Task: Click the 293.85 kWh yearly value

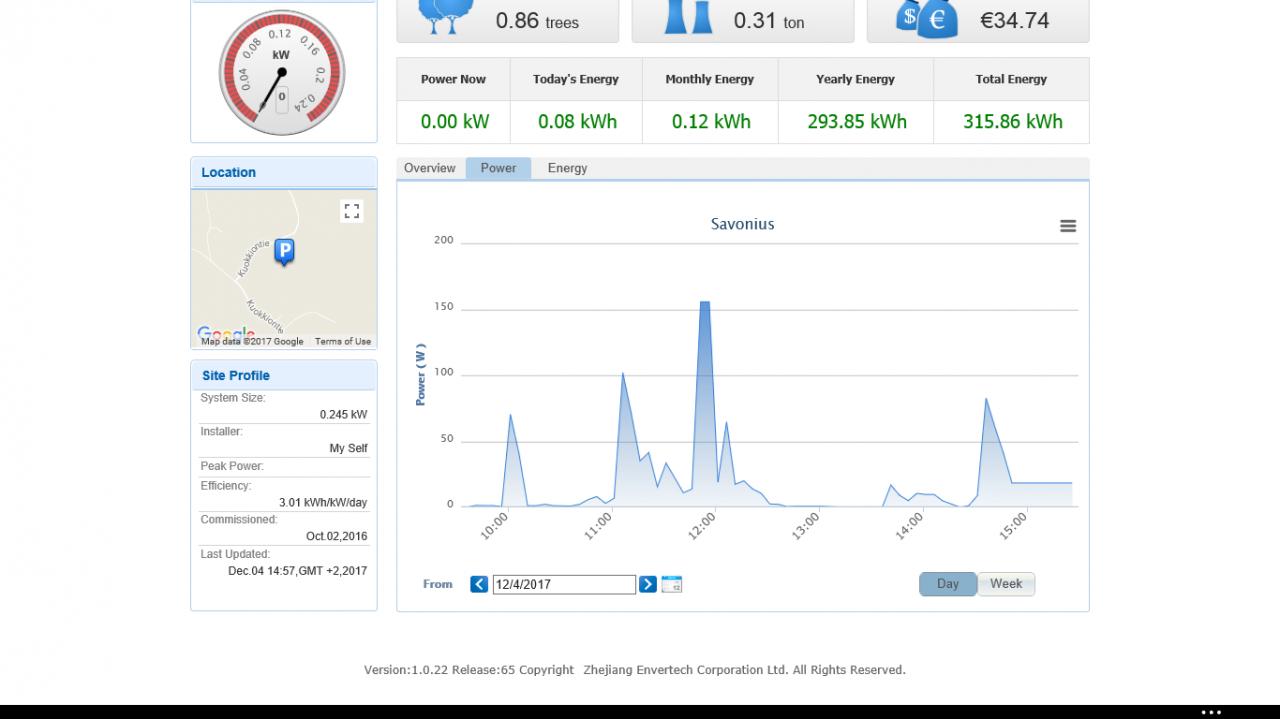Action: (x=857, y=122)
